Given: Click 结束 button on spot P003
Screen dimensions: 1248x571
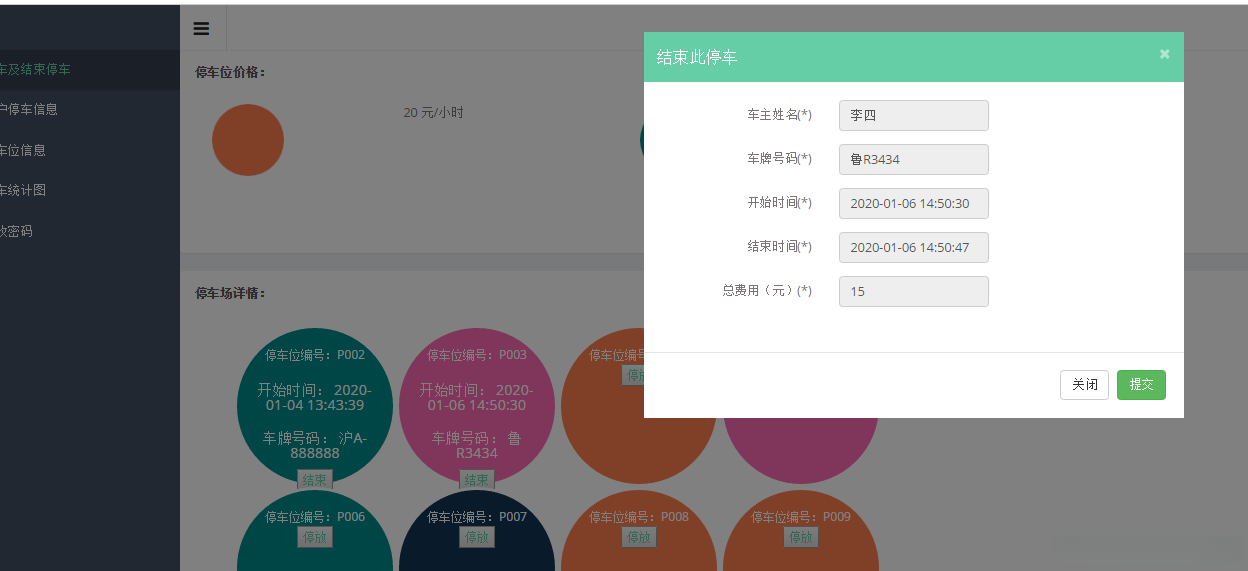Looking at the screenshot, I should tap(477, 480).
